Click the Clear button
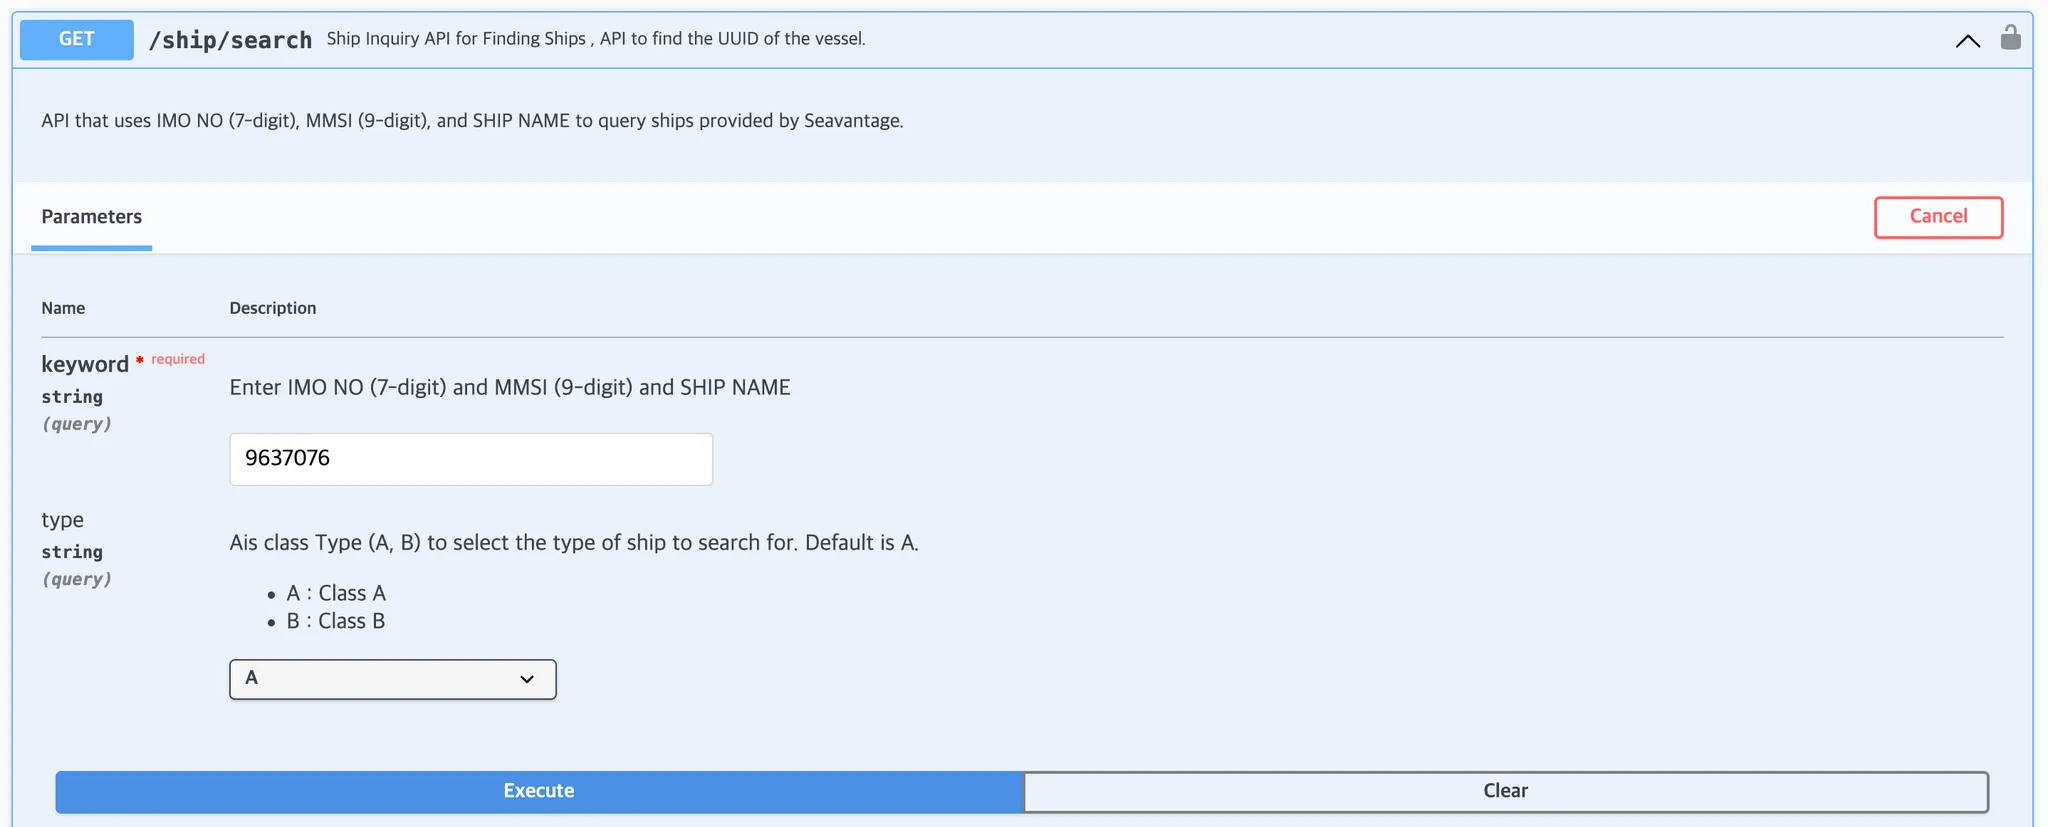 [x=1505, y=791]
